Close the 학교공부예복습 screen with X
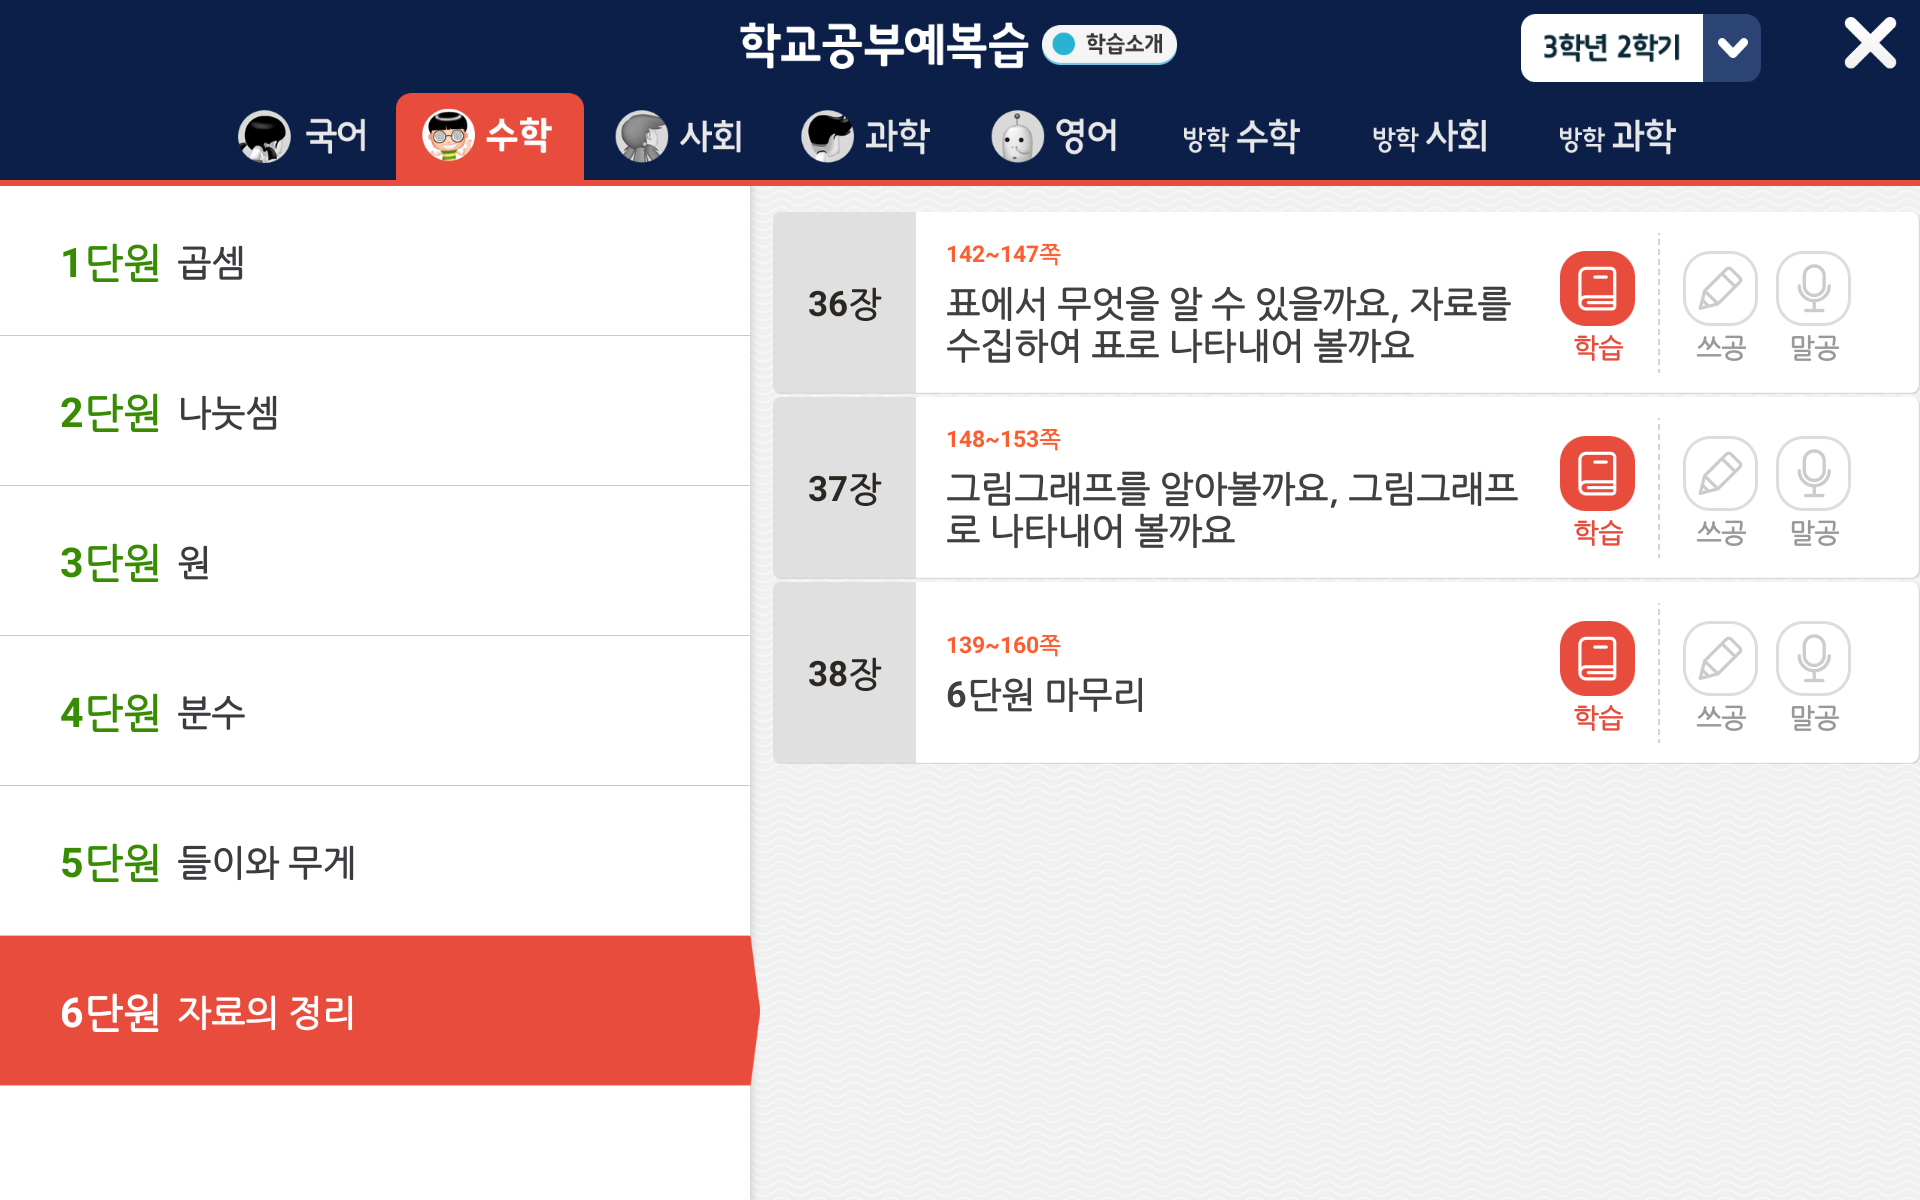This screenshot has width=1920, height=1200. click(x=1869, y=44)
